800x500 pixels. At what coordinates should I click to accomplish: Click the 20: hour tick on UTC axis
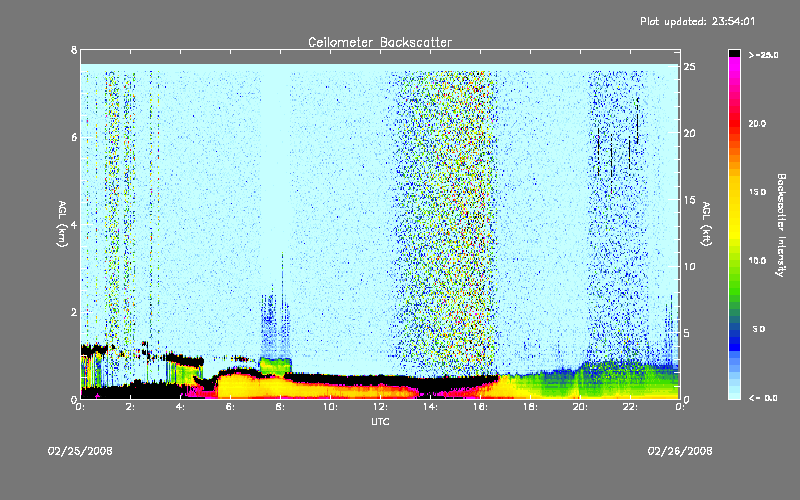(580, 407)
